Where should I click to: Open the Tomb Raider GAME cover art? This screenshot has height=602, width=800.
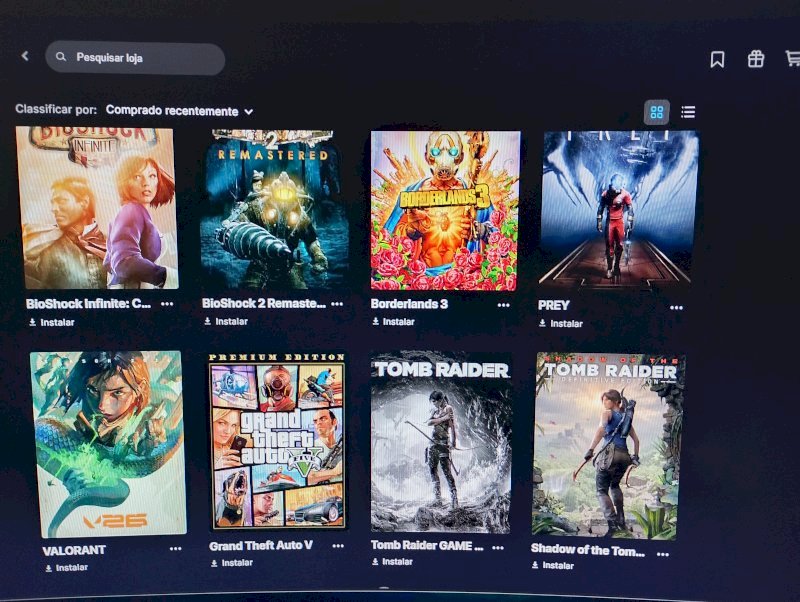pos(441,442)
